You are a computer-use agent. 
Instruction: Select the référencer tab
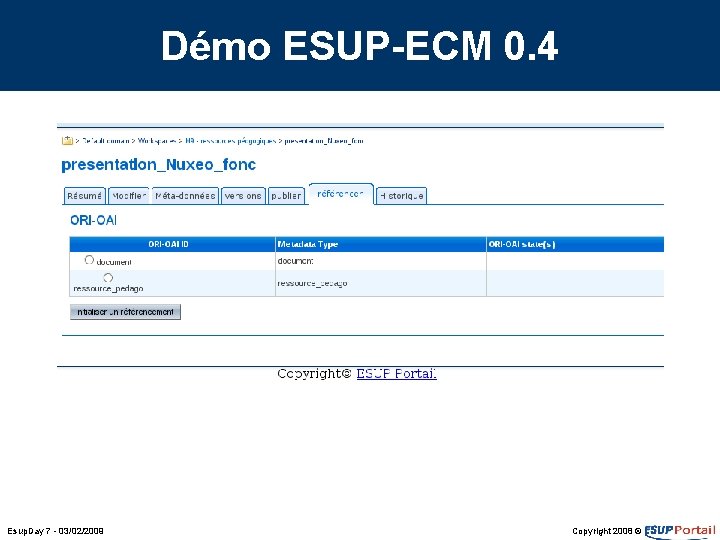[x=341, y=194]
